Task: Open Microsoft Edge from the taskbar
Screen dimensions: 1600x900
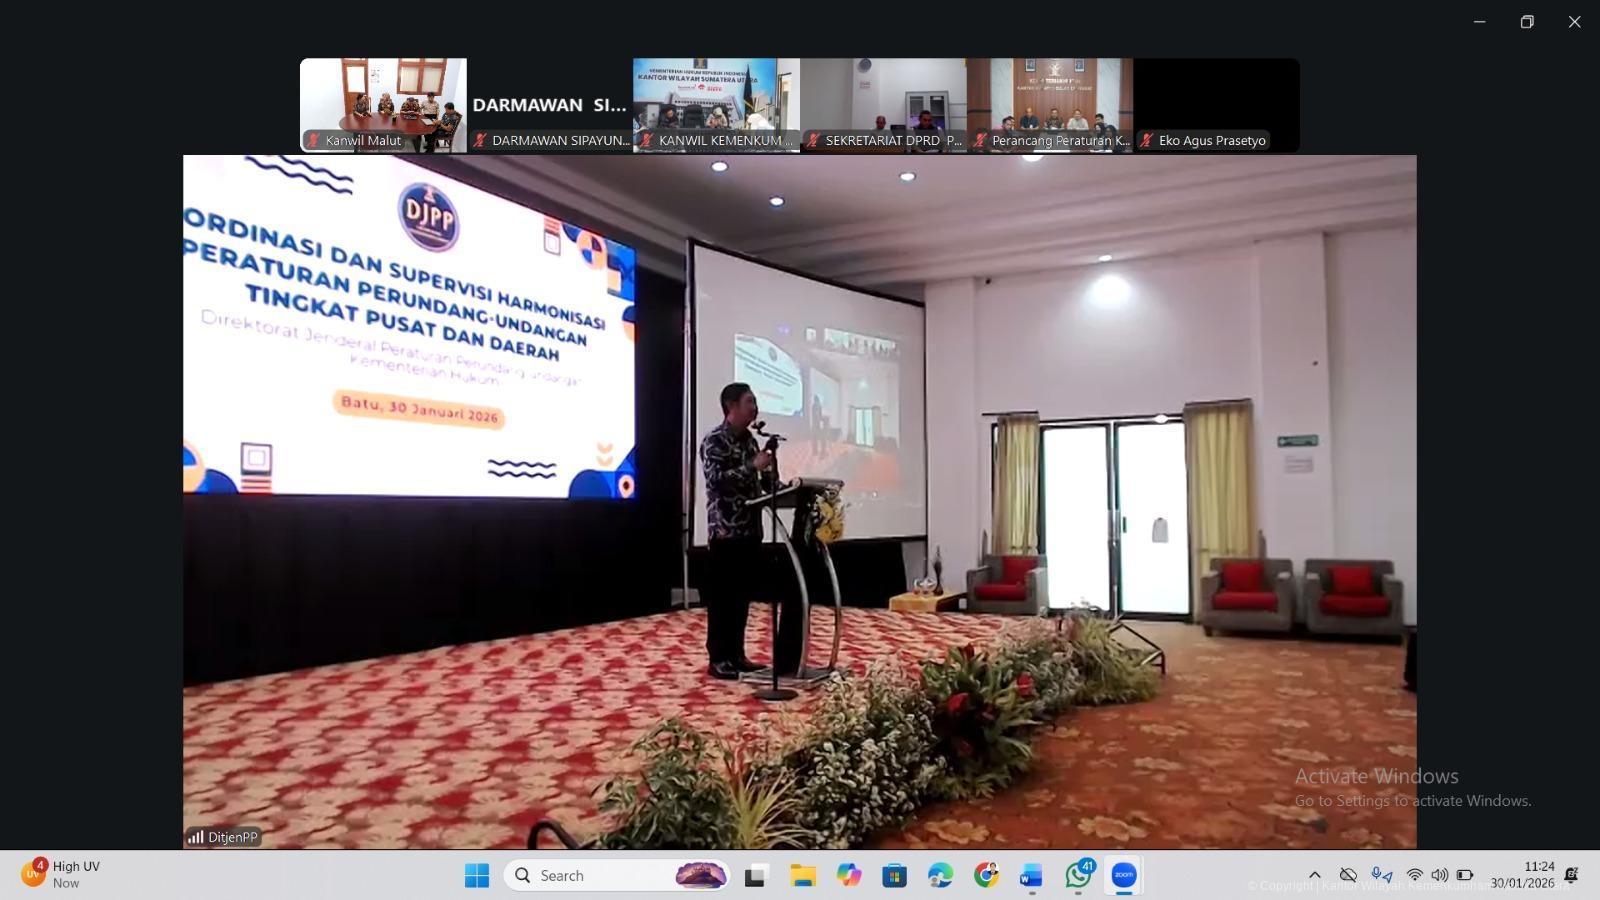Action: click(940, 875)
